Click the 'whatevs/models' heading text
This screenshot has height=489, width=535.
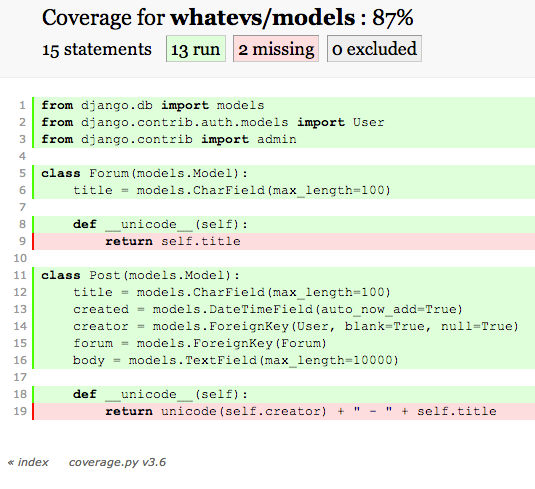[x=263, y=17]
